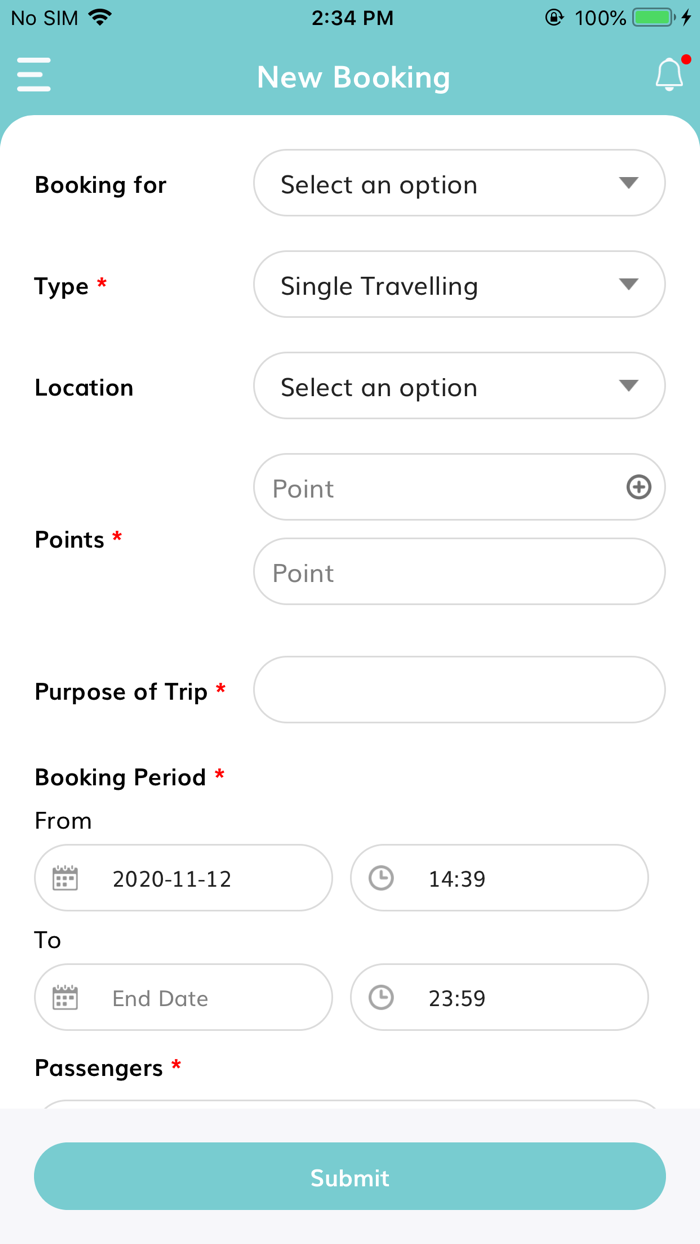The width and height of the screenshot is (700, 1244).
Task: Click the calendar icon beside End Date
Action: 65,997
